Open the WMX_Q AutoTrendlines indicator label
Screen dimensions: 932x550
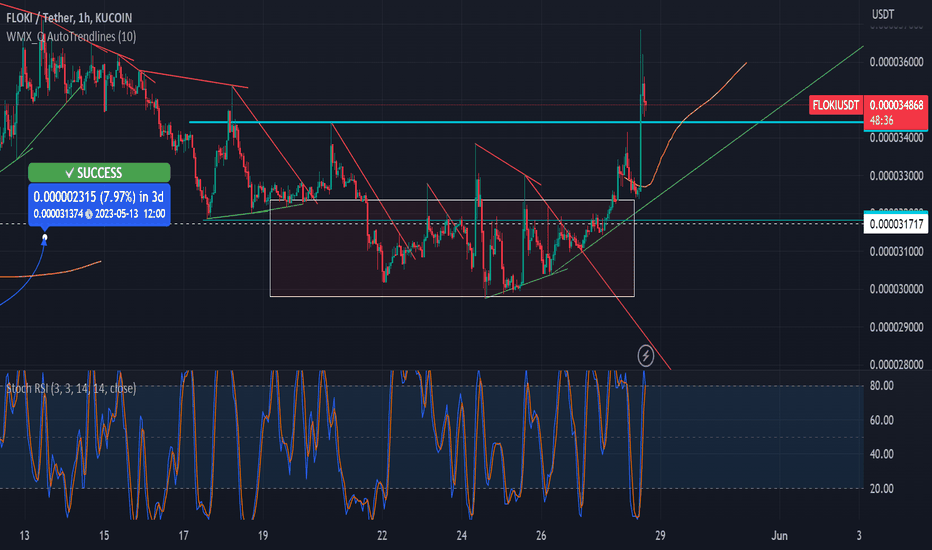point(71,37)
